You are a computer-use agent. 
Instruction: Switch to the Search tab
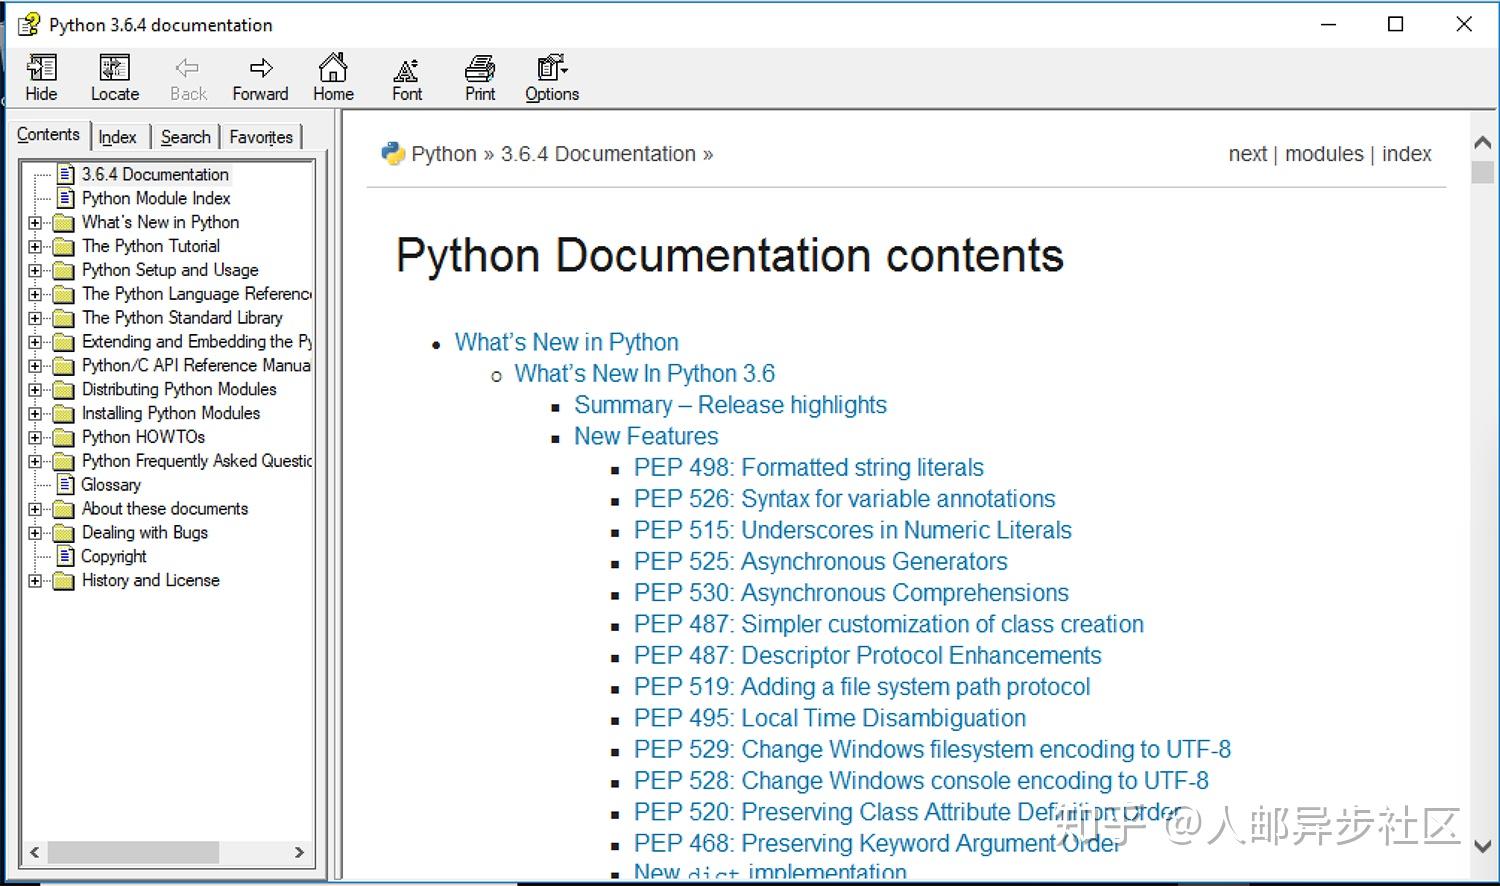point(185,136)
